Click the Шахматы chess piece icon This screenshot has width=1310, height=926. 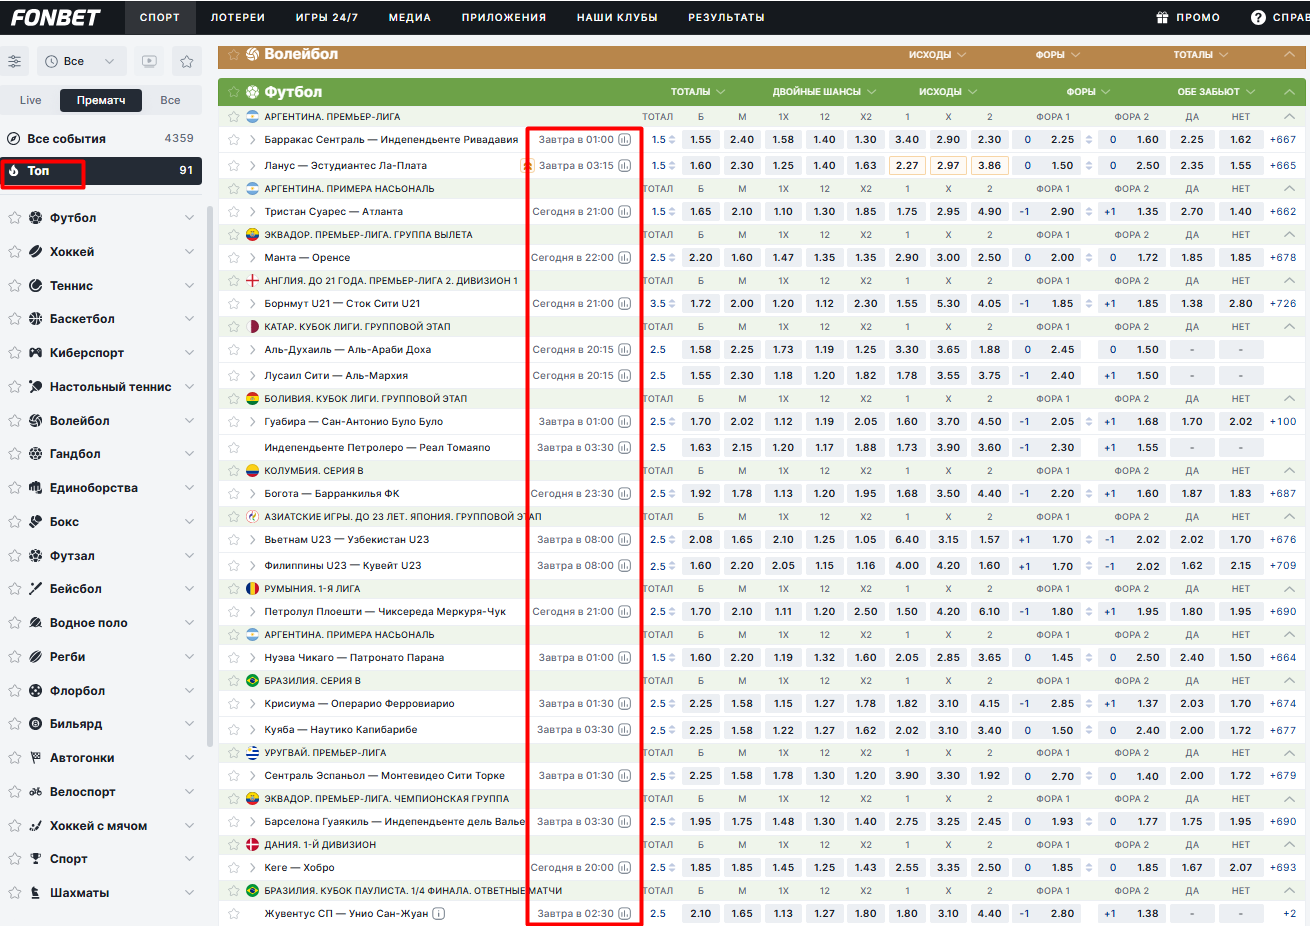36,893
